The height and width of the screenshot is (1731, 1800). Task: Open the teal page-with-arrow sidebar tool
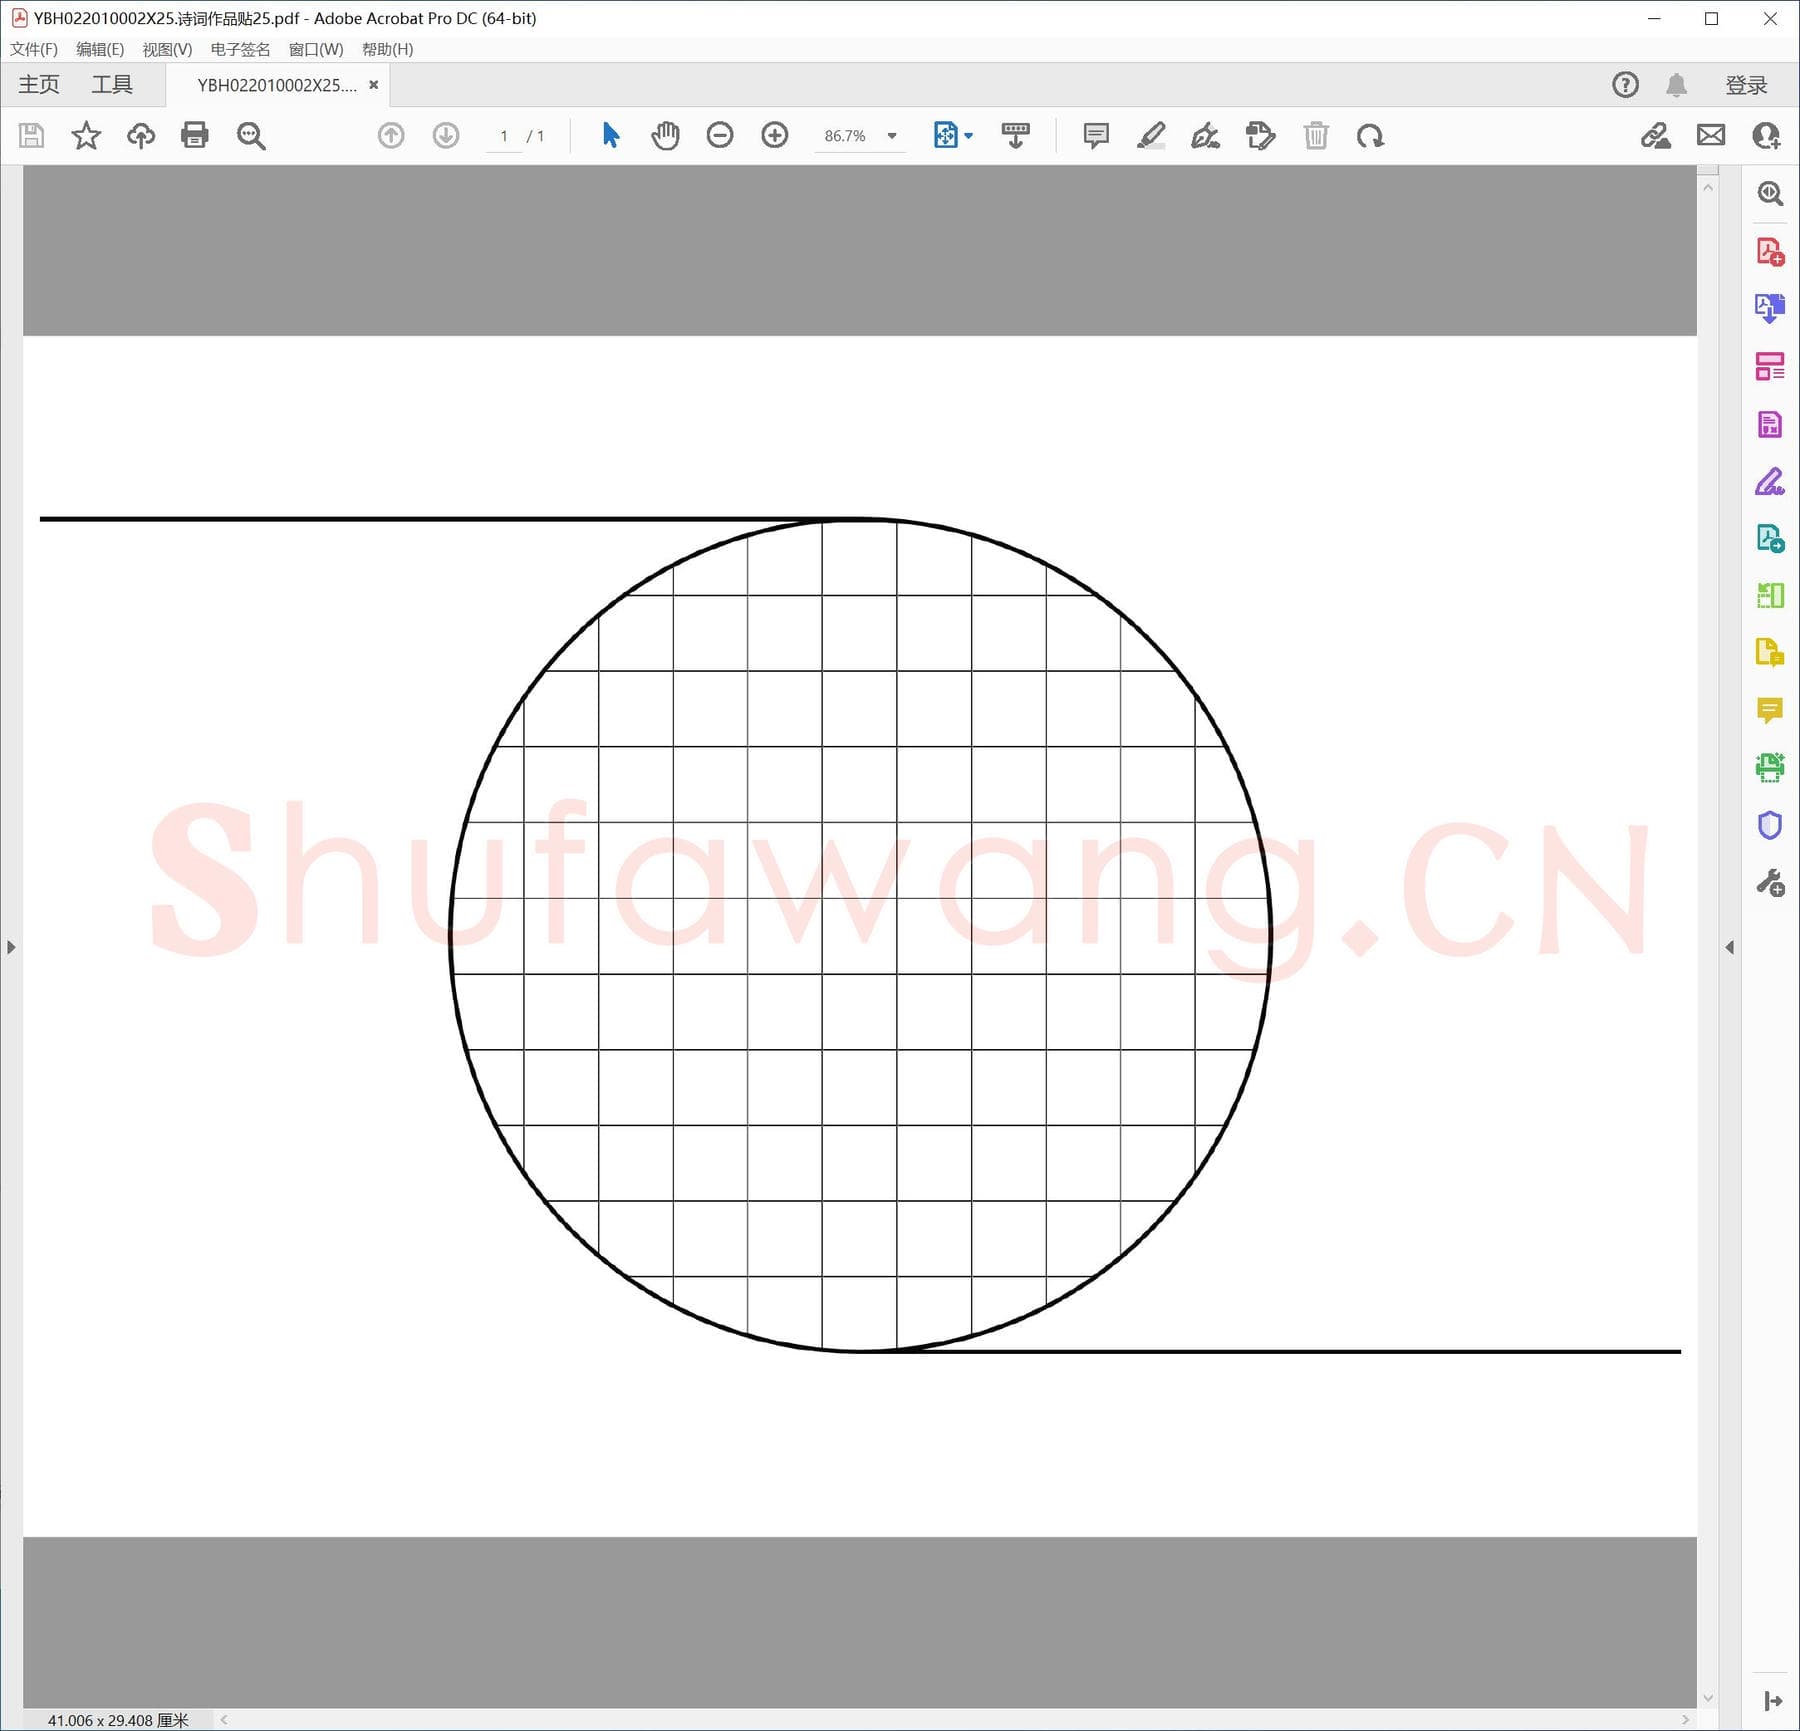pyautogui.click(x=1770, y=539)
